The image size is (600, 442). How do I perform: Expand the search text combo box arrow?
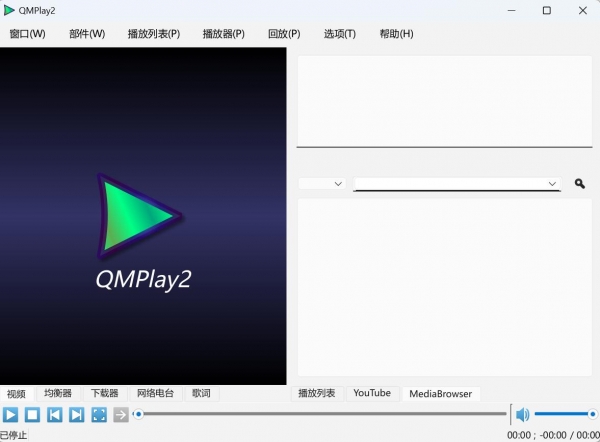(552, 184)
